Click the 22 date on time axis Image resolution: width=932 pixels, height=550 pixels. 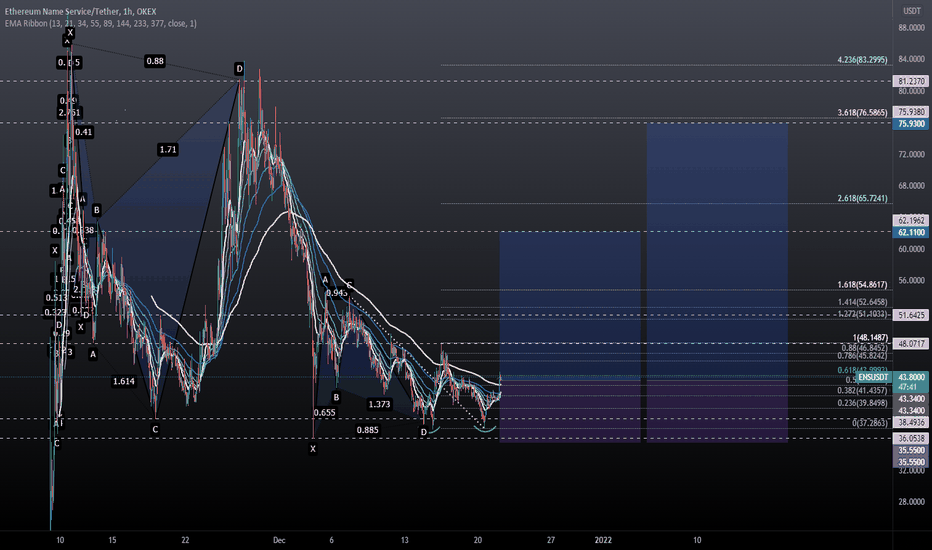point(185,540)
